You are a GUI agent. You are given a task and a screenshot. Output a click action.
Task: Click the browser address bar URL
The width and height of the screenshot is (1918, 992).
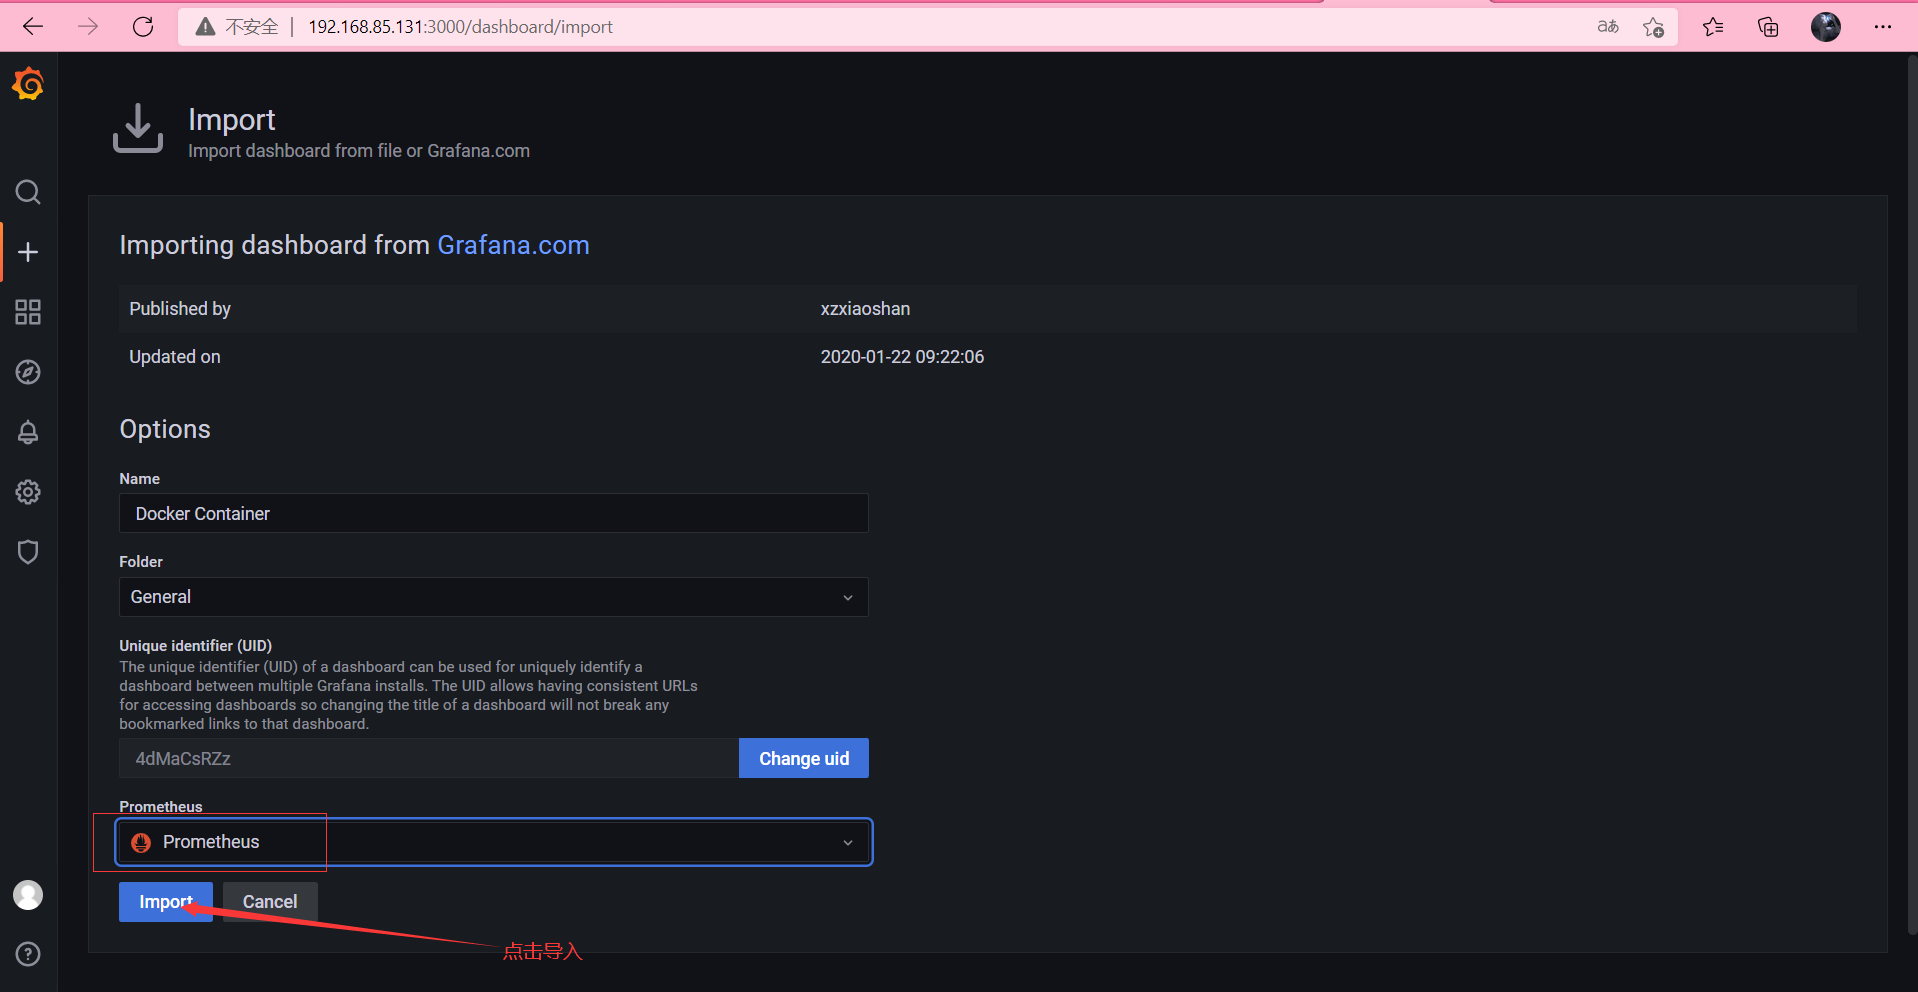460,27
